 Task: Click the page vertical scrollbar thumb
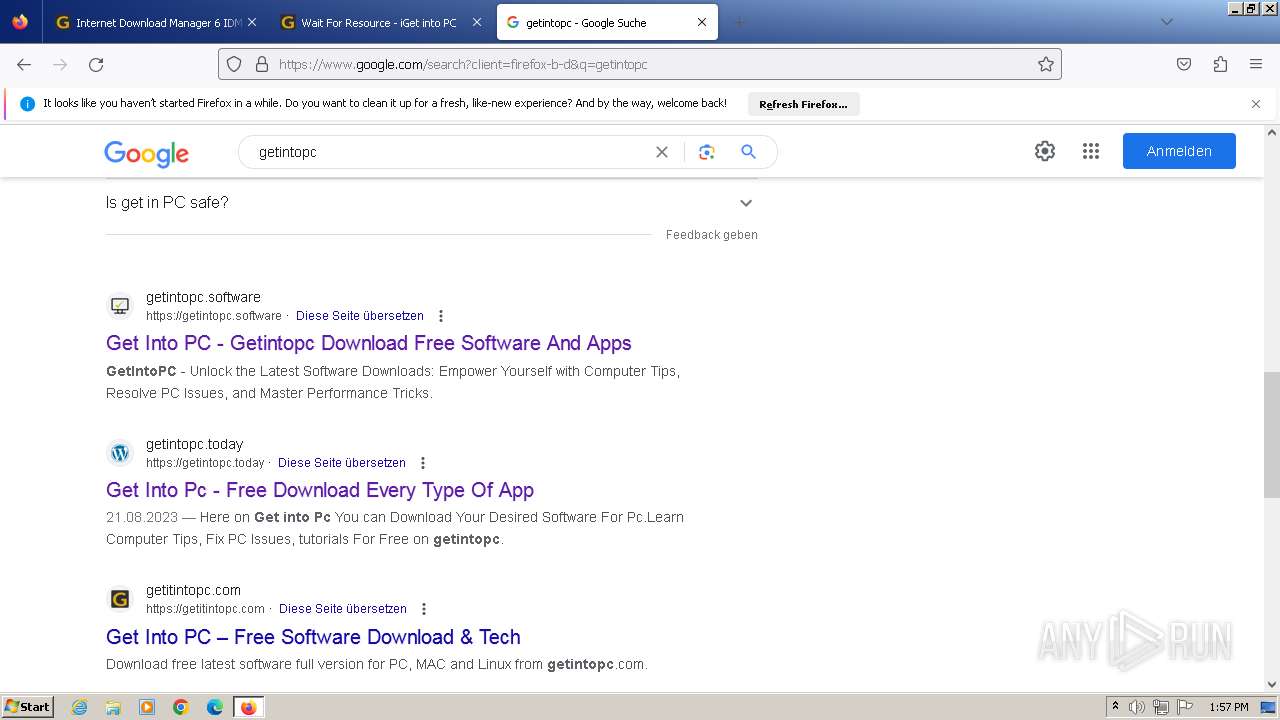tap(1272, 435)
